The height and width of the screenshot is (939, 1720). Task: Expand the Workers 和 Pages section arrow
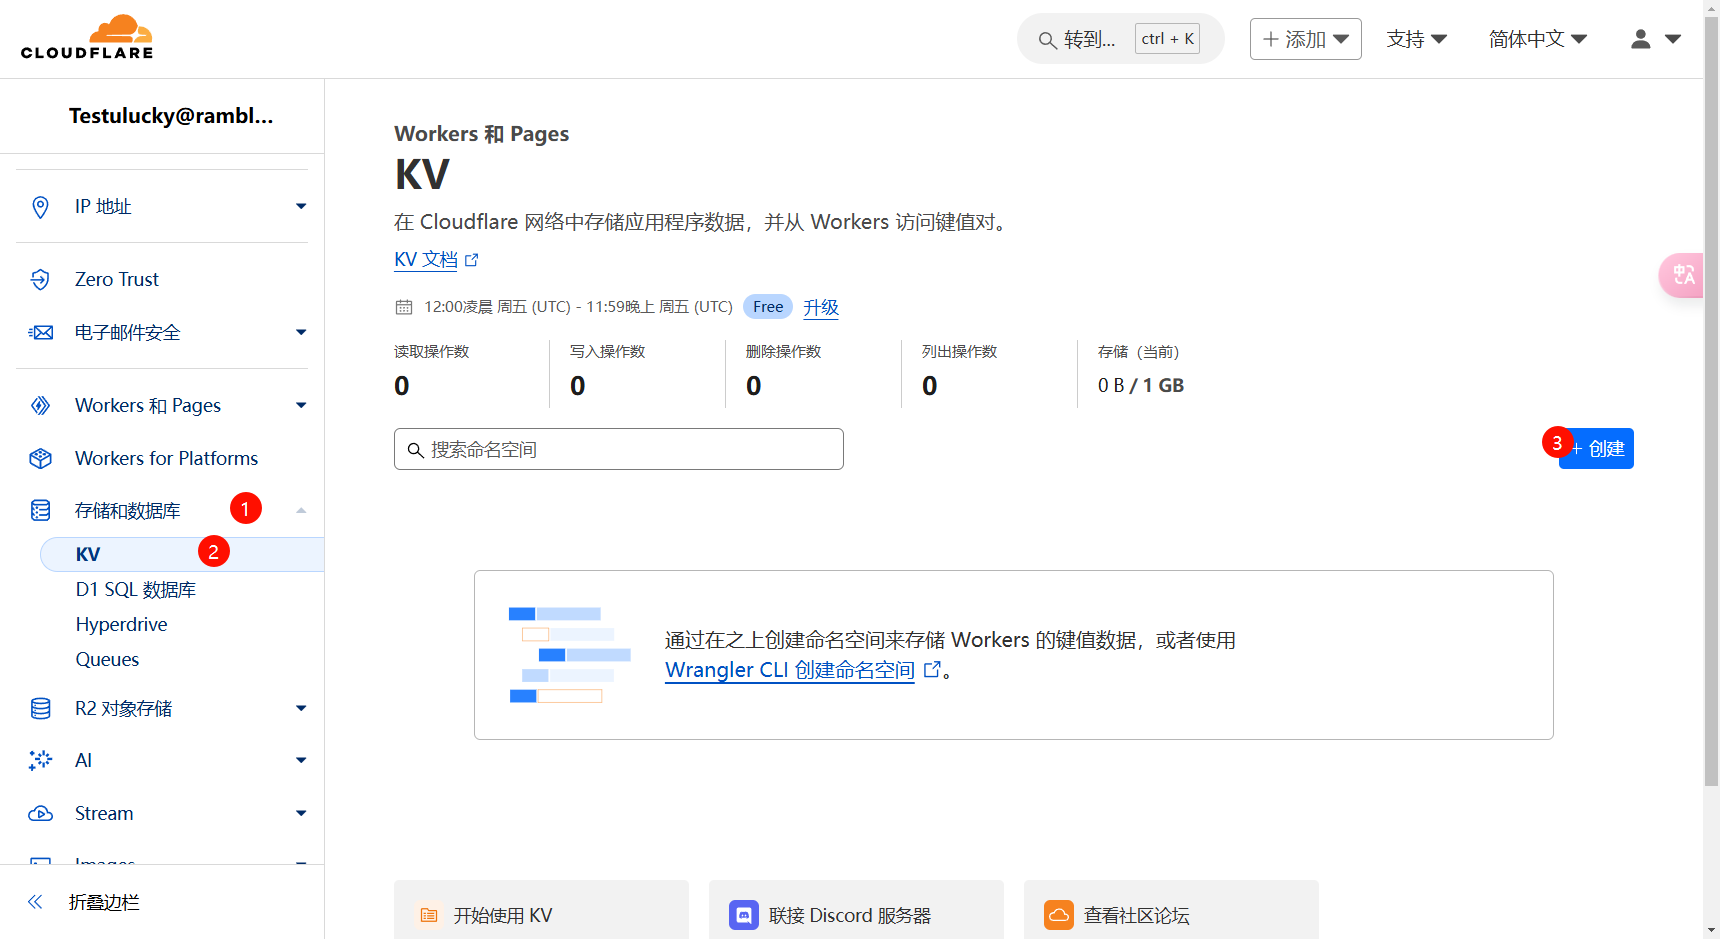pos(301,405)
